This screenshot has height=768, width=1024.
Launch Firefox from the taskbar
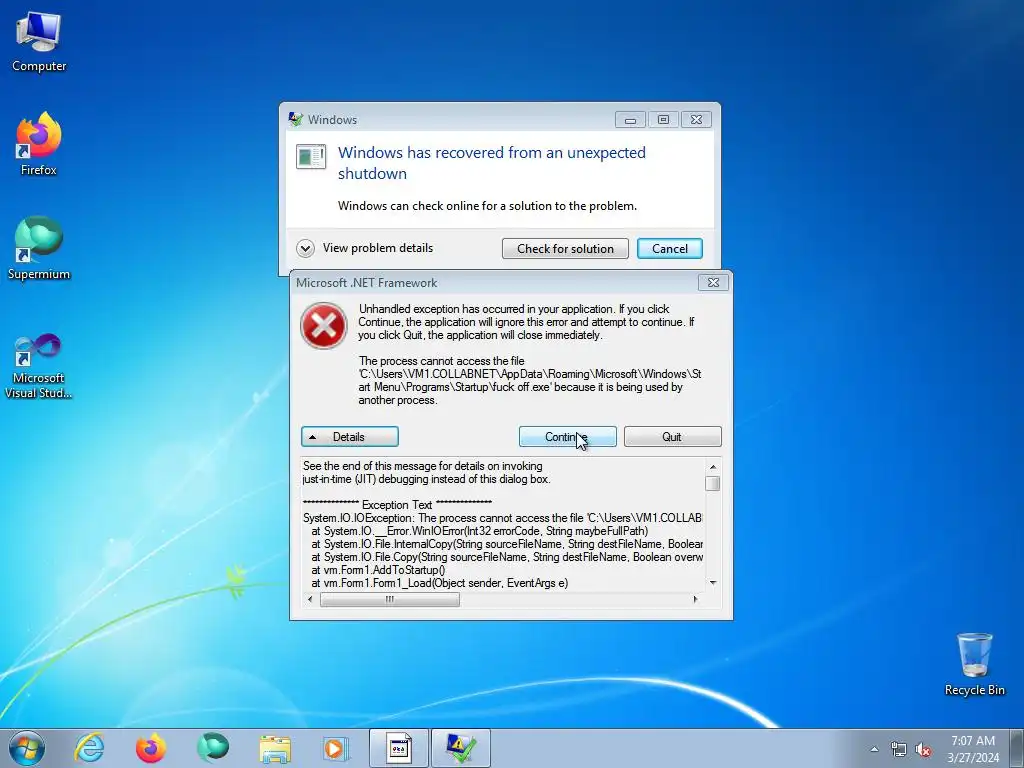tap(150, 748)
